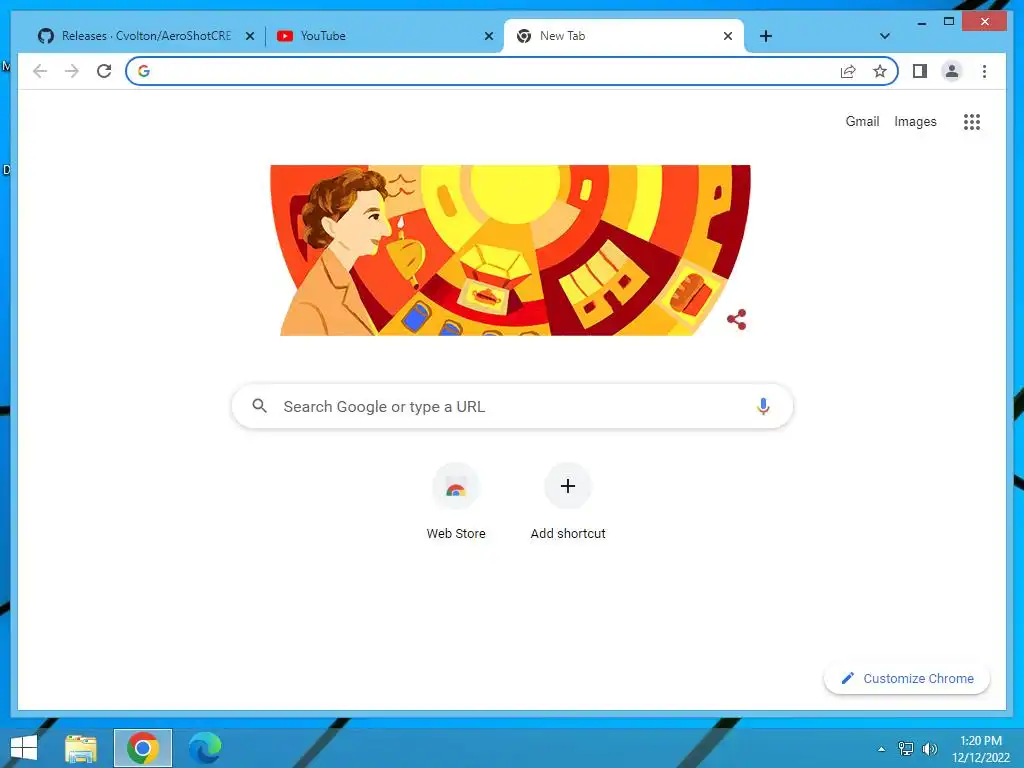Close the New Tab tab

tap(728, 36)
